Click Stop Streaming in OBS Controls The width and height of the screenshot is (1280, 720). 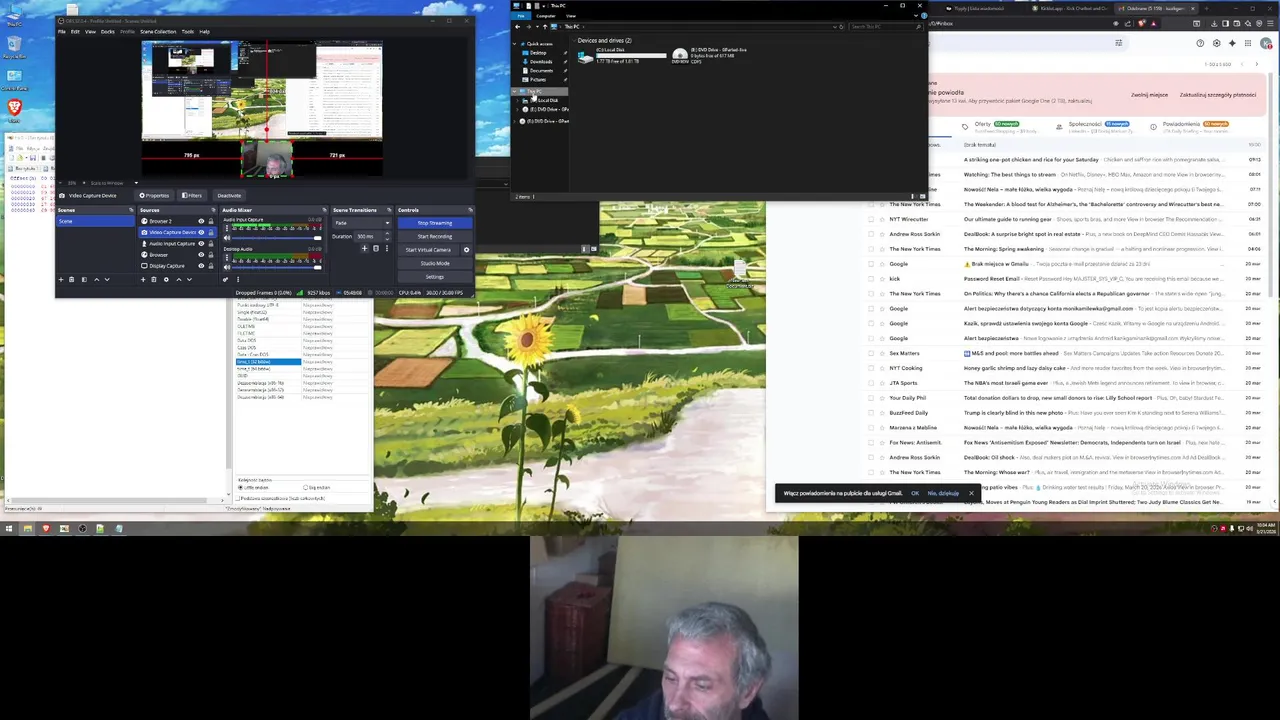(x=434, y=223)
